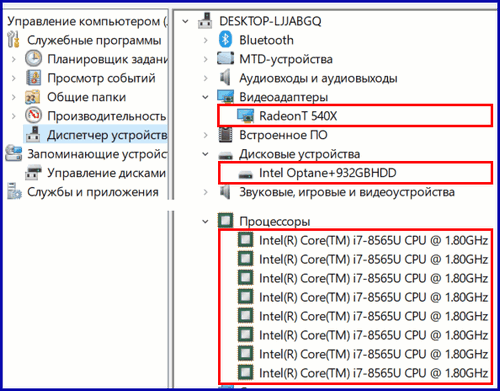Expand the MTD-устройства category

[206, 59]
